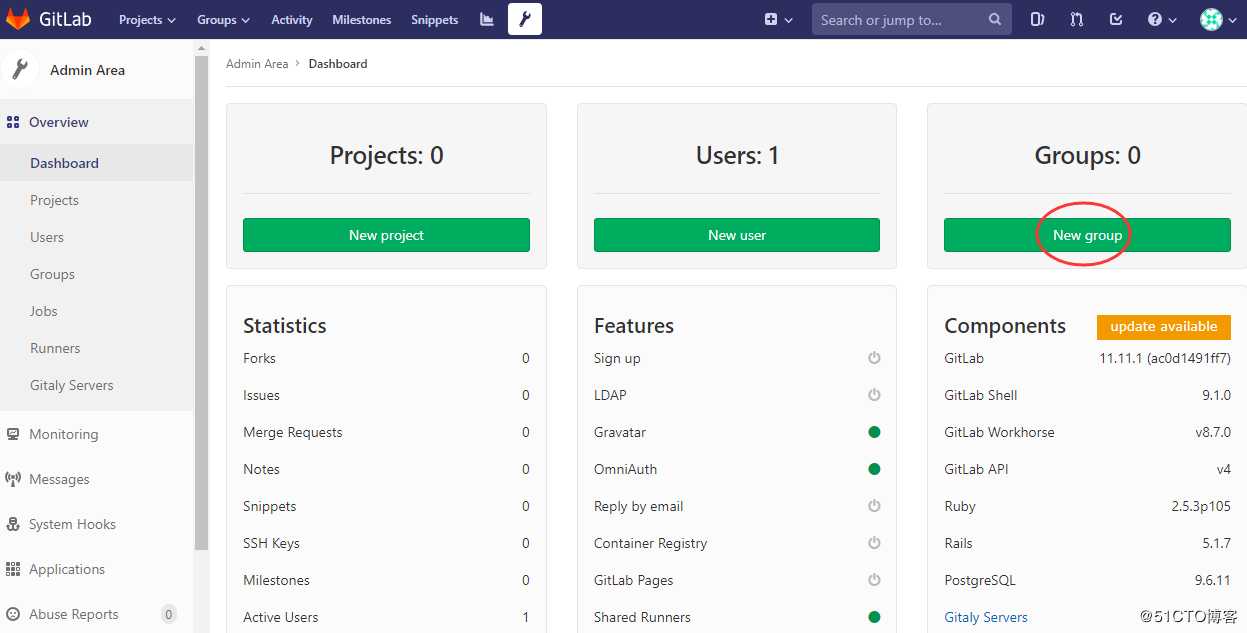
Task: Expand the user profile dropdown arrow
Action: coord(1233,20)
